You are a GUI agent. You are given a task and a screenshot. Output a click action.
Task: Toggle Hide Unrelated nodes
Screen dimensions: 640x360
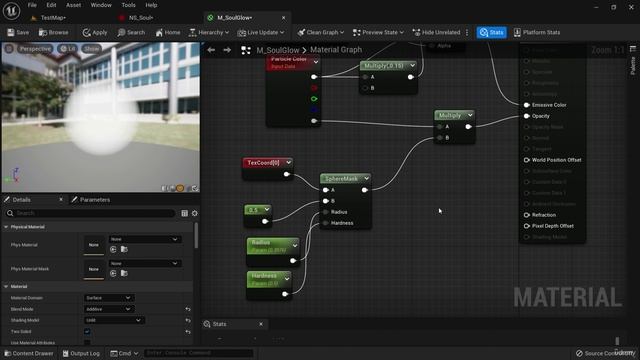click(436, 32)
